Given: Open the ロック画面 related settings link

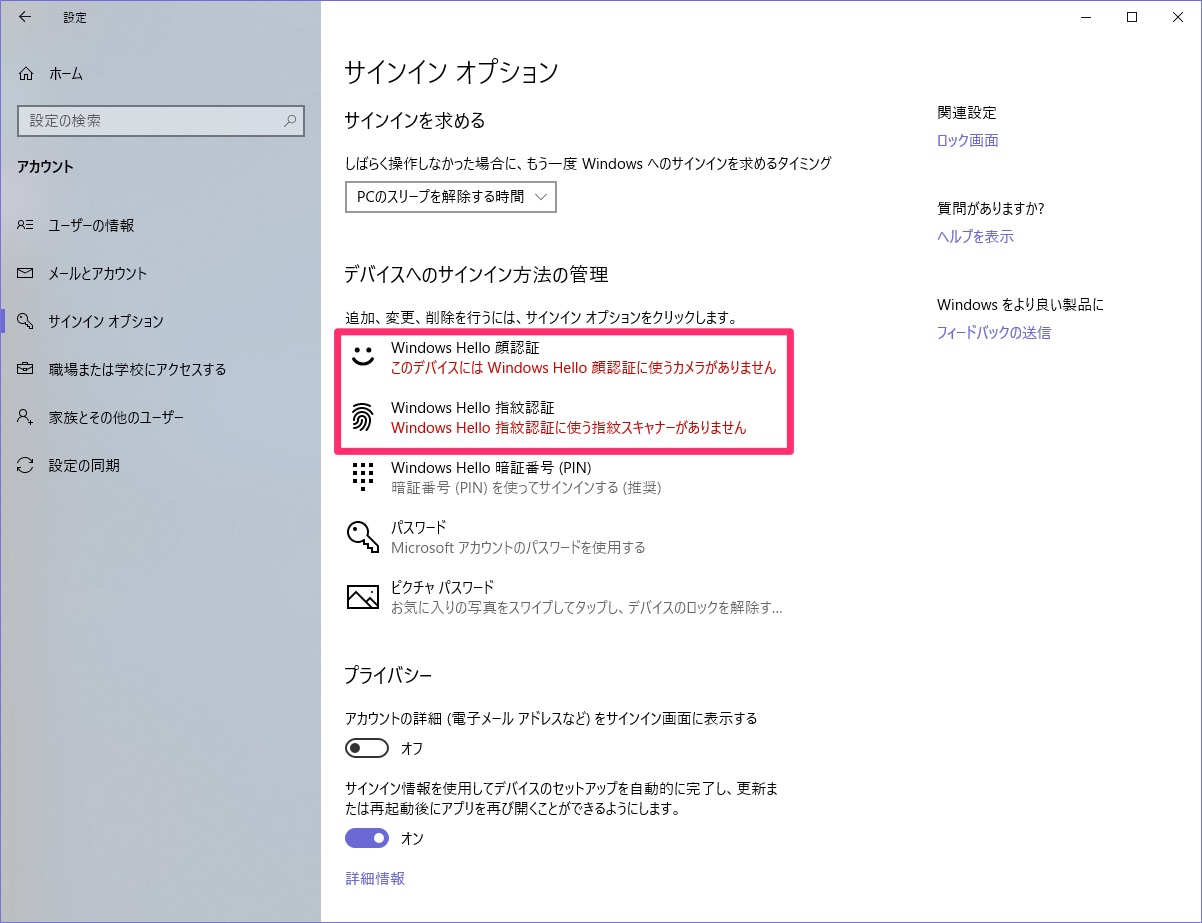Looking at the screenshot, I should click(x=967, y=141).
